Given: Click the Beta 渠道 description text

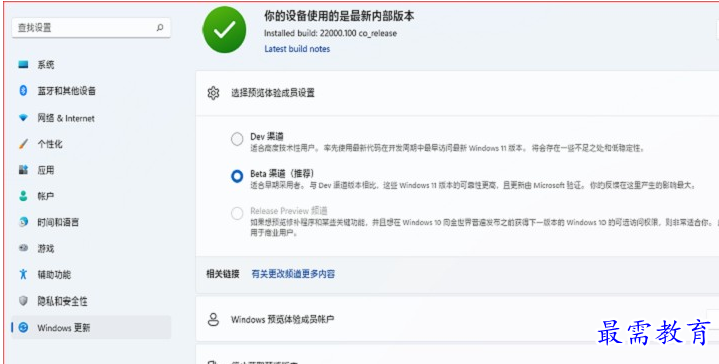Looking at the screenshot, I should pyautogui.click(x=473, y=186).
